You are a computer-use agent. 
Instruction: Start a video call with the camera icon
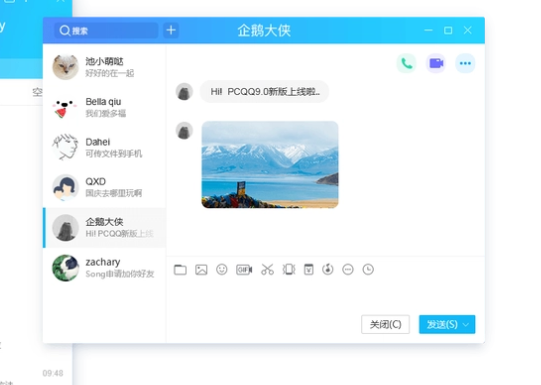(436, 63)
